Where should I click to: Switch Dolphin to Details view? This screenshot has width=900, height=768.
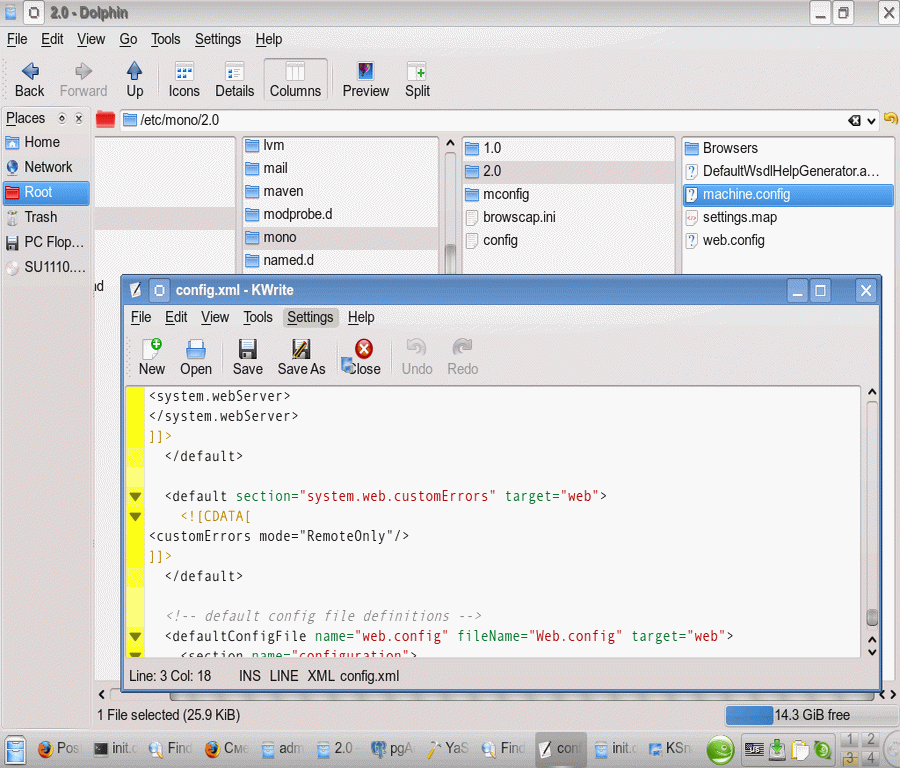234,80
